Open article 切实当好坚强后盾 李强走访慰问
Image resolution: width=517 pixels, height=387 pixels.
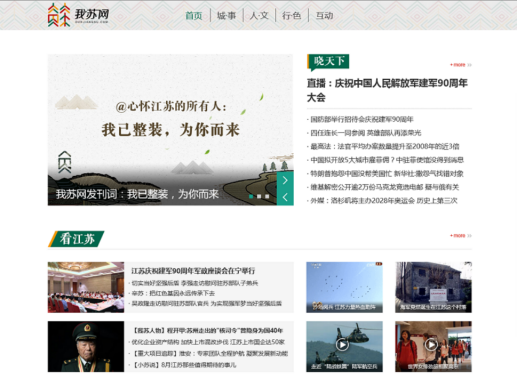point(195,283)
